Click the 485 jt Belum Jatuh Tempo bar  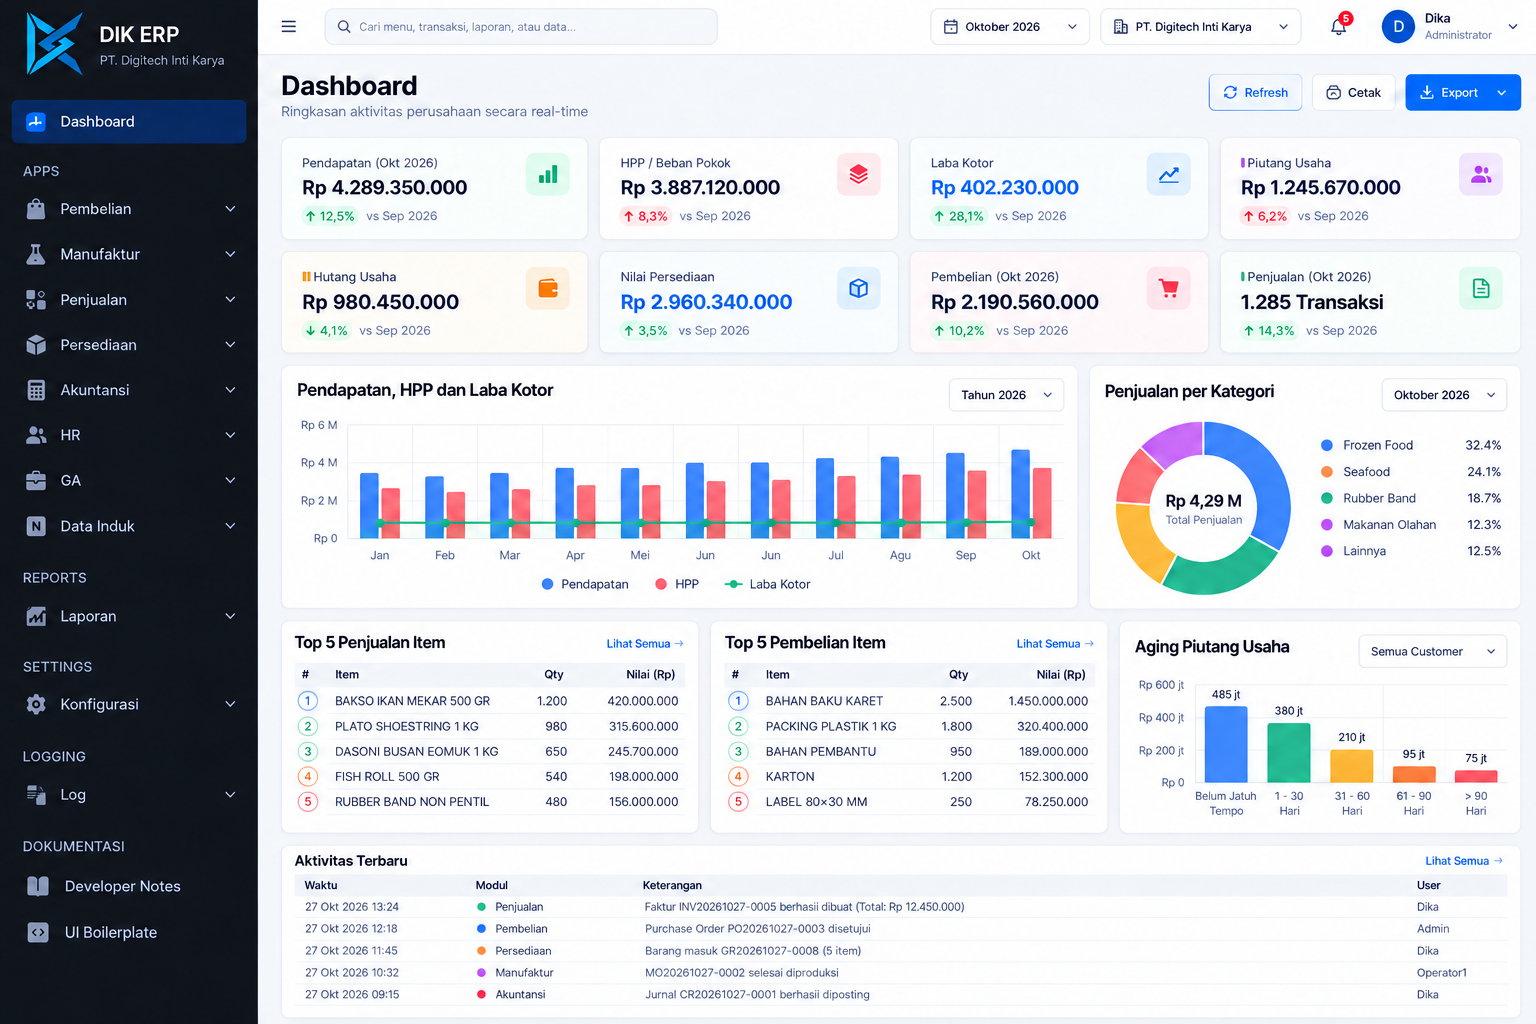pyautogui.click(x=1226, y=744)
